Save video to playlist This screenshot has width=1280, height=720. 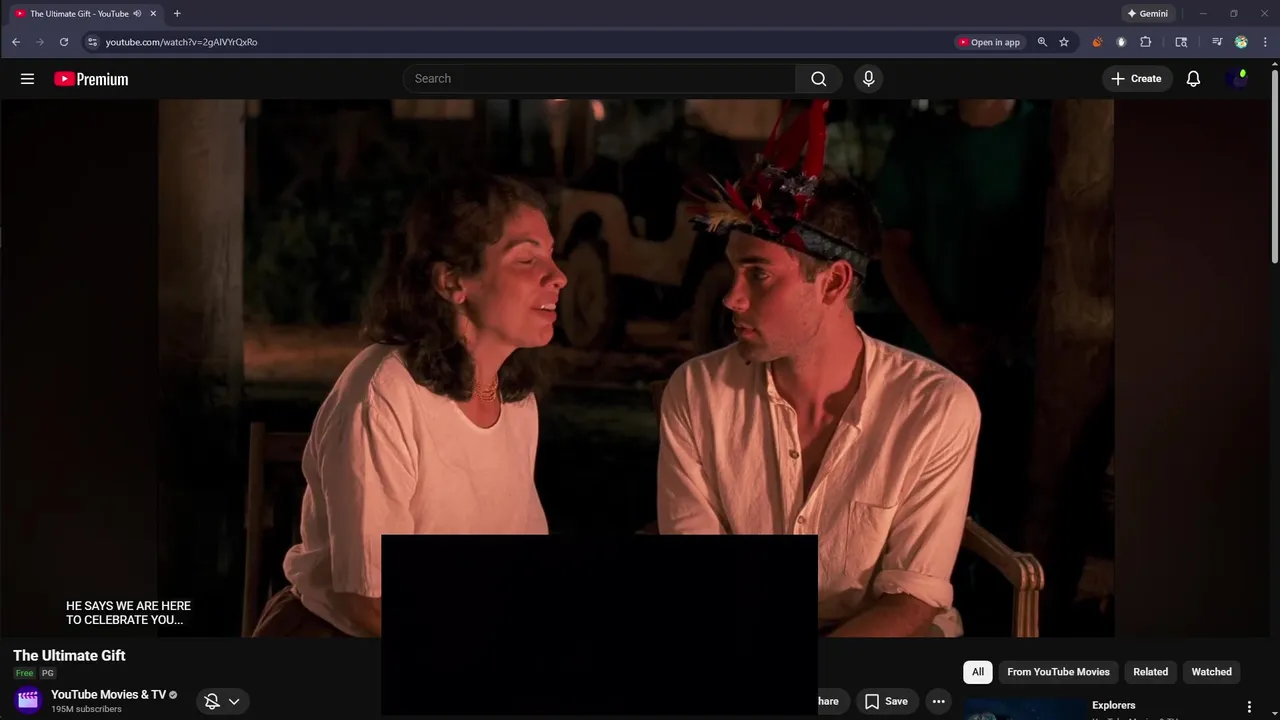(887, 701)
